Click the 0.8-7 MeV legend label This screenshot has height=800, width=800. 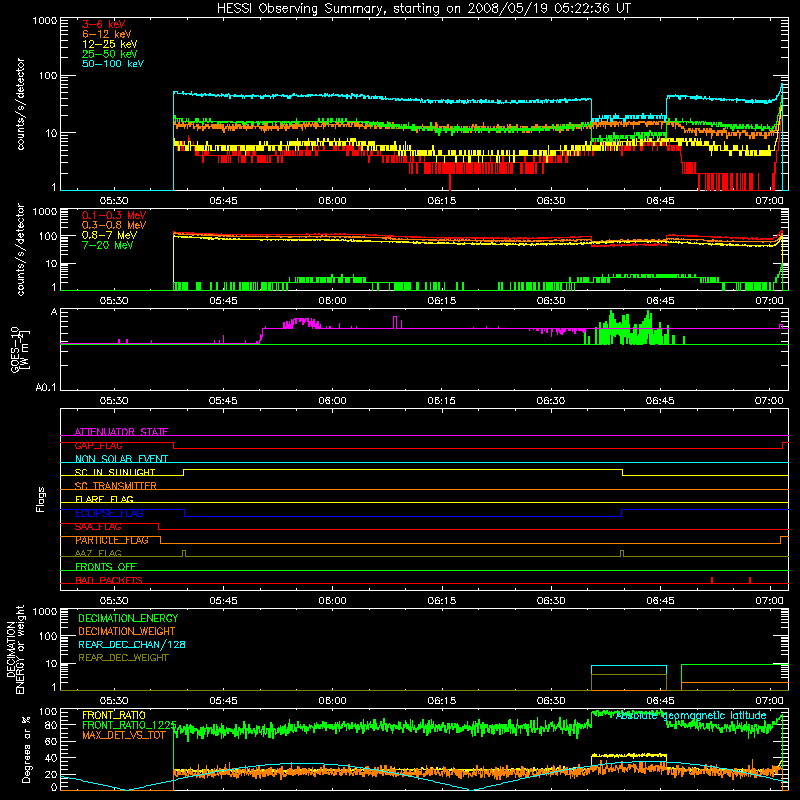coord(109,235)
